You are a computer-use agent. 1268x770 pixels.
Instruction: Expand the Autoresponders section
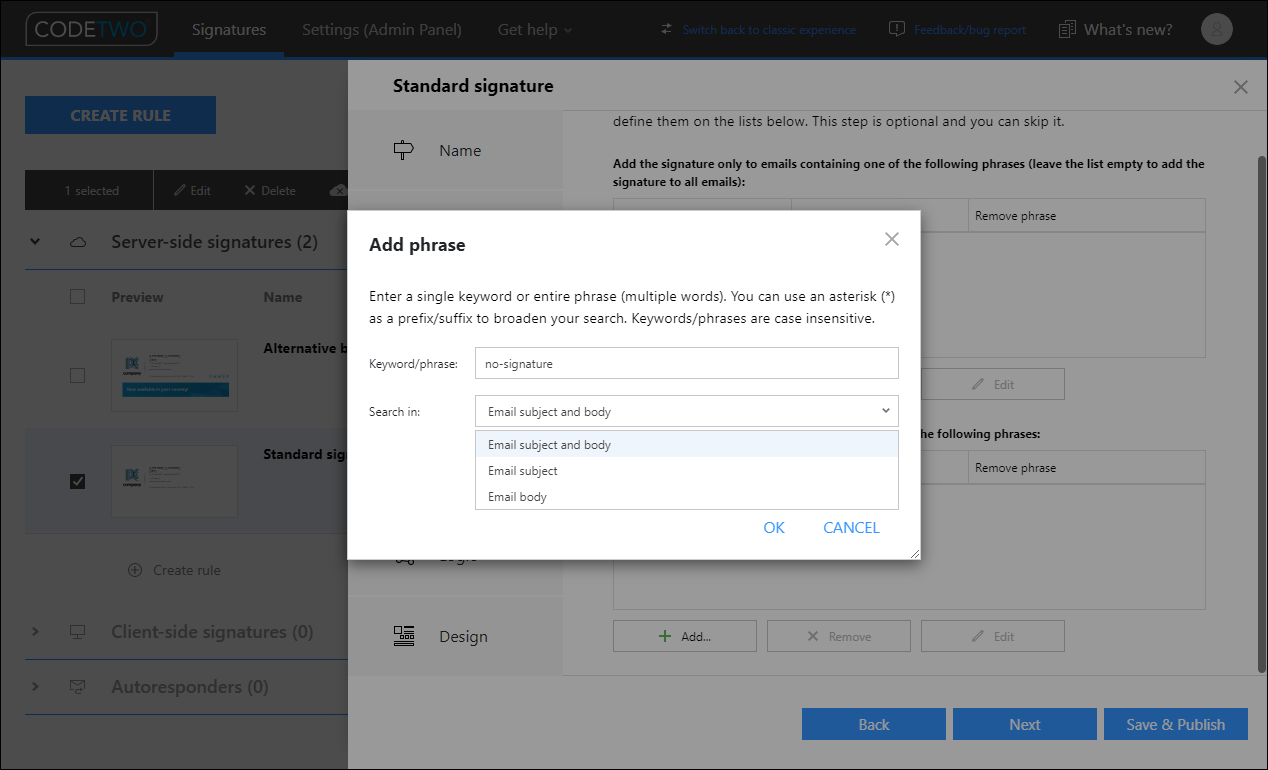tap(35, 687)
